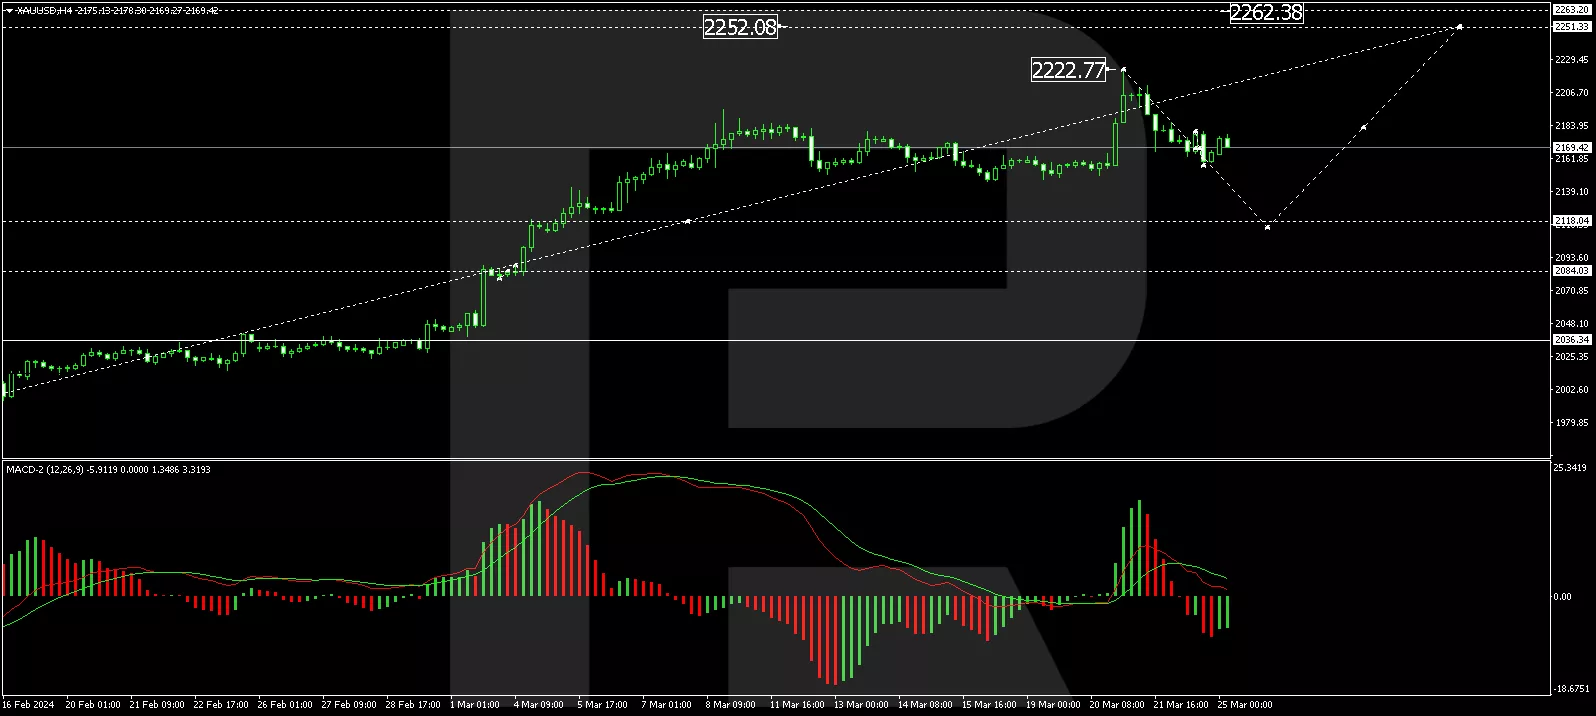Click the forecast target point near 2251.33

[1459, 27]
